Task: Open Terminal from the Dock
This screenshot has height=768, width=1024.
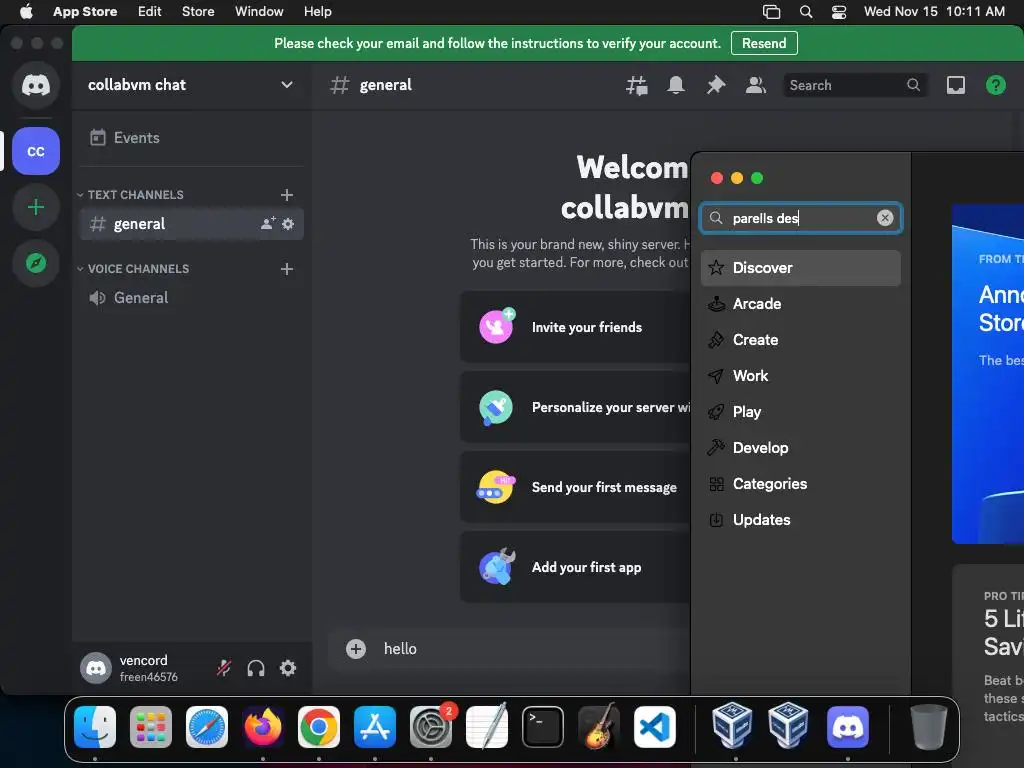Action: tap(543, 727)
